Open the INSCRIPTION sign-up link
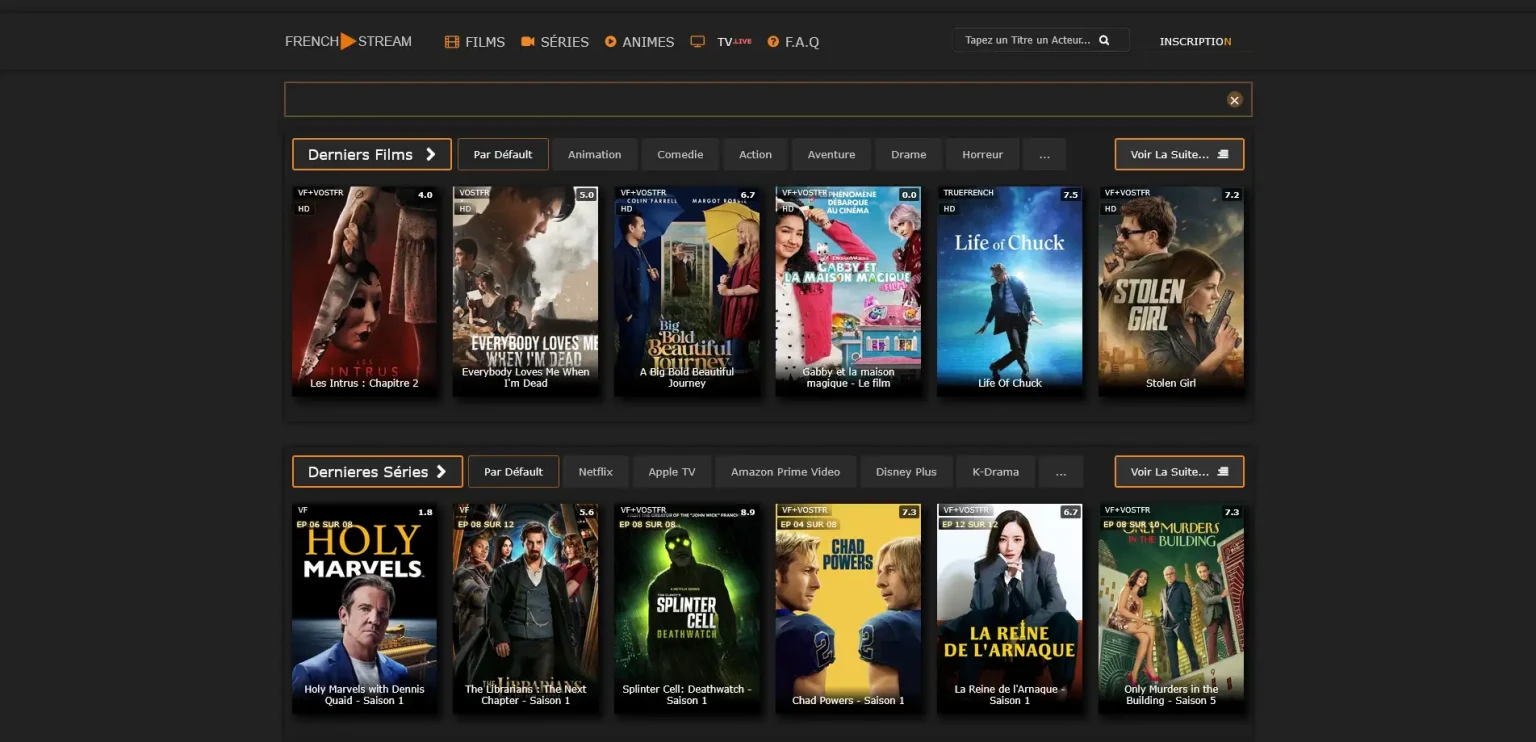This screenshot has height=742, width=1536. [x=1195, y=42]
